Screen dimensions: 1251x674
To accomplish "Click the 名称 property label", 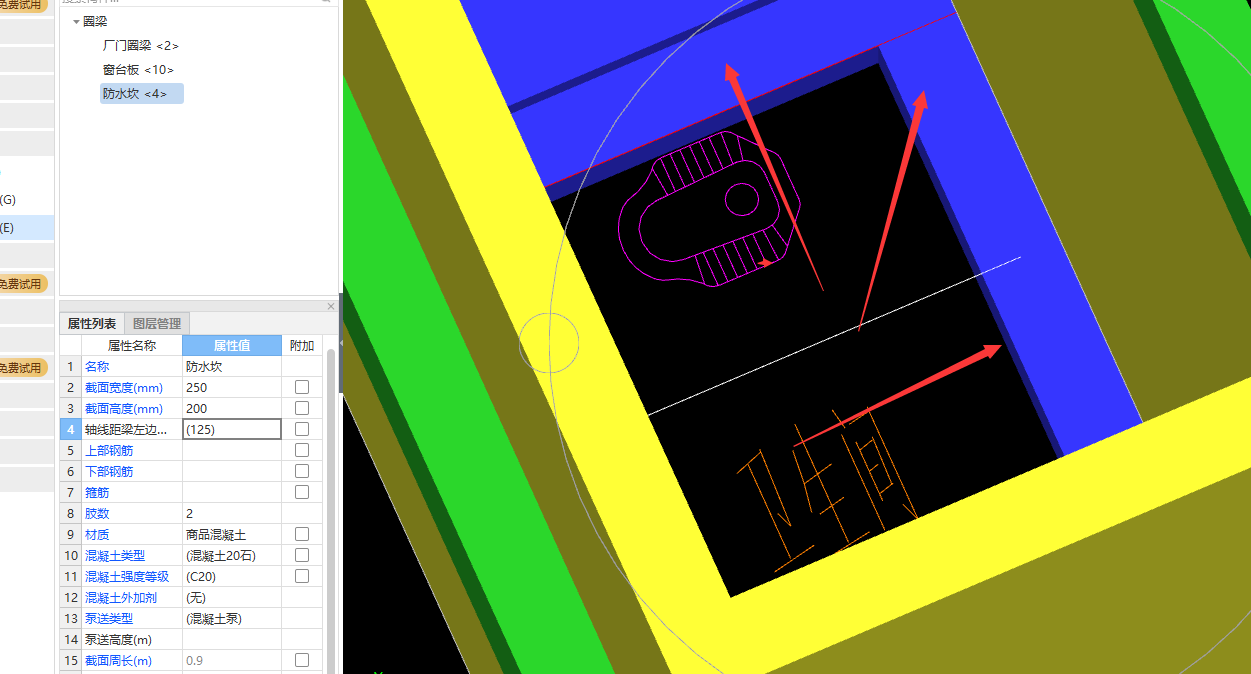I will coord(97,367).
